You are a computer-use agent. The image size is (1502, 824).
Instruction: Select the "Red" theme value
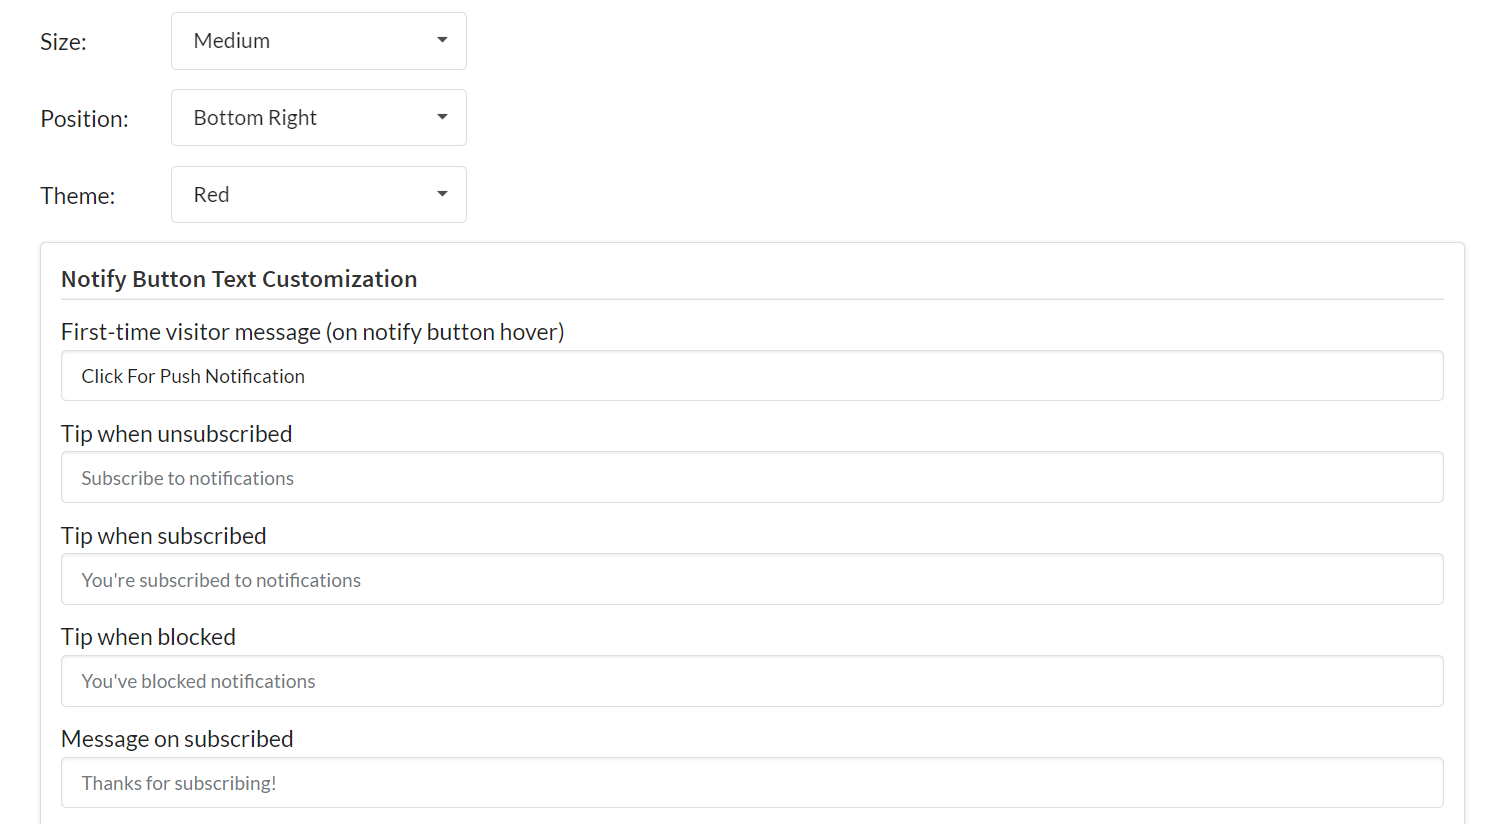[211, 194]
